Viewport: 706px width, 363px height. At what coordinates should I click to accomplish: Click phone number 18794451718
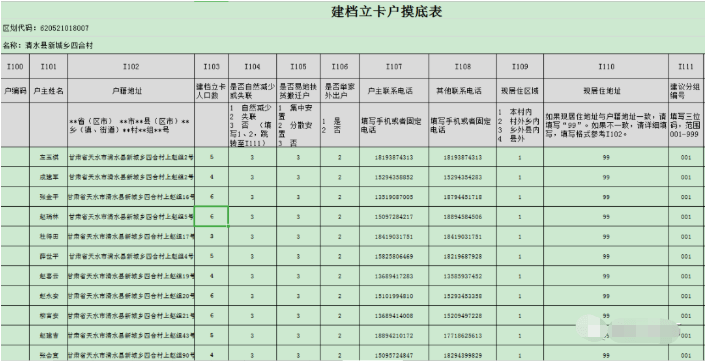pos(463,197)
